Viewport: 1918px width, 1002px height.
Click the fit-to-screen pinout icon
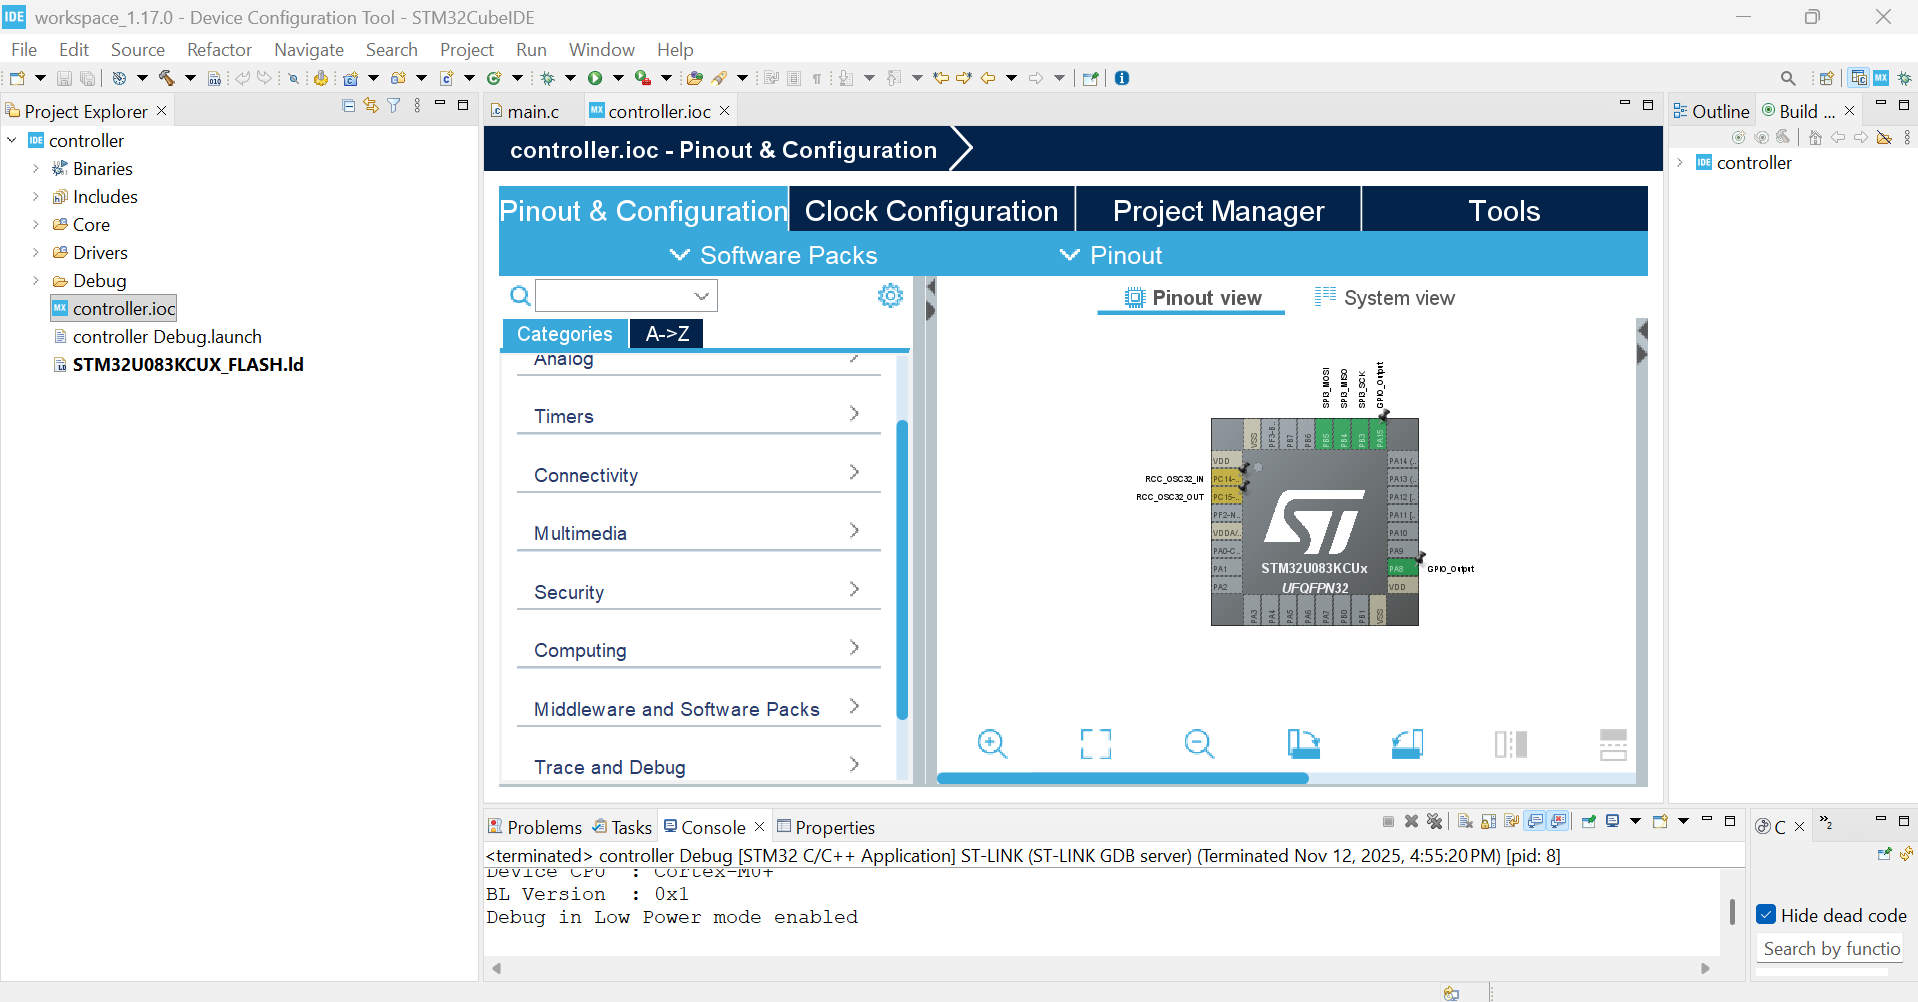tap(1095, 744)
